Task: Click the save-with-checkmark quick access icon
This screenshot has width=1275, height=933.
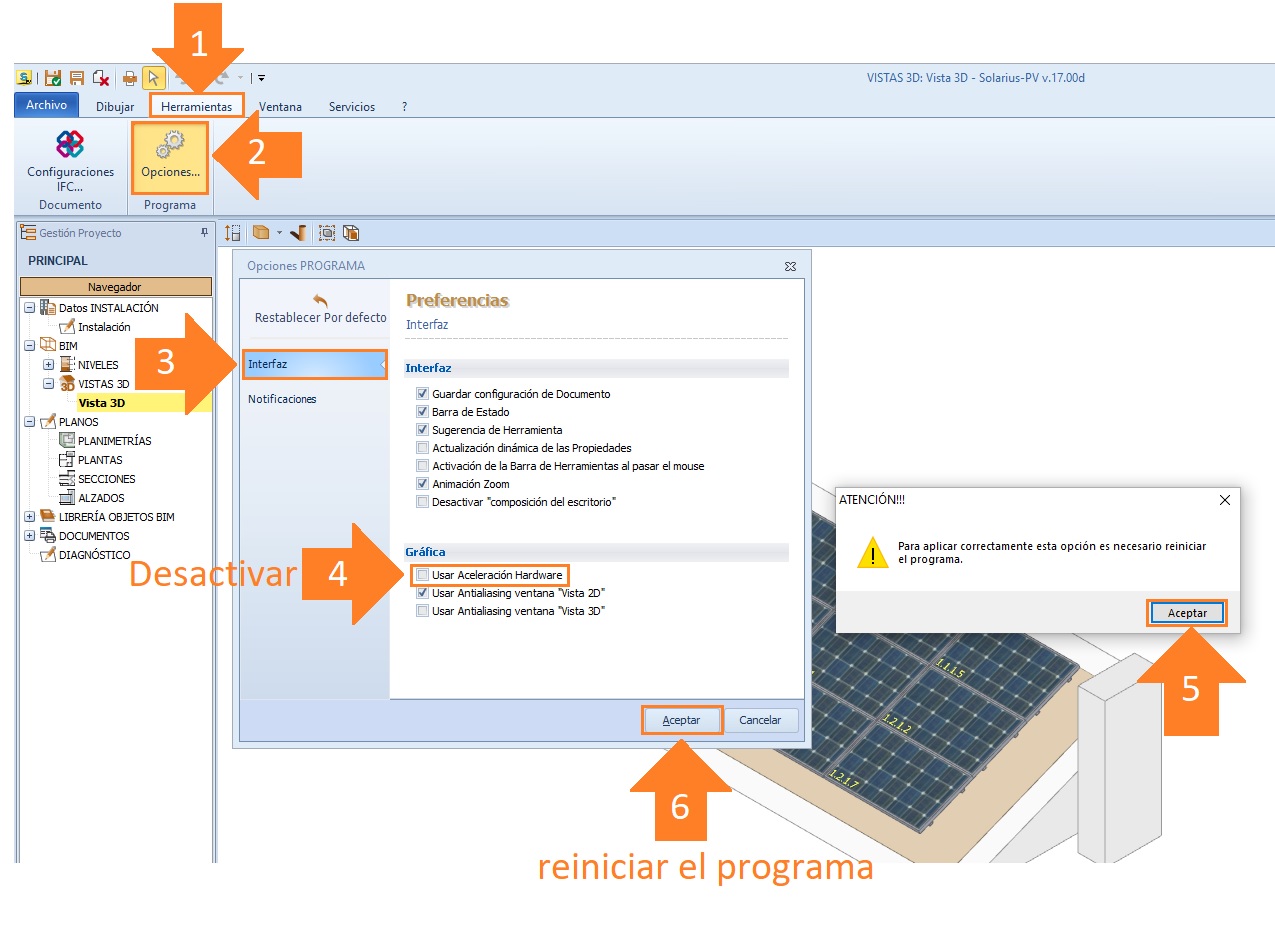Action: pos(53,77)
